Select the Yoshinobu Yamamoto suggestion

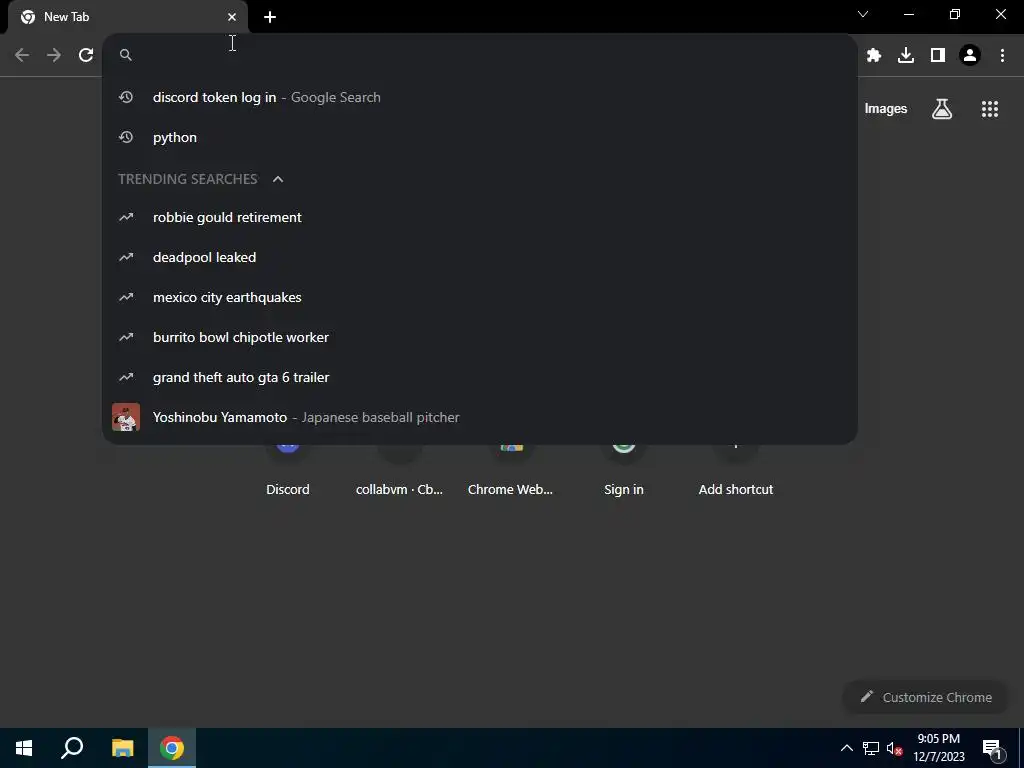click(x=479, y=417)
